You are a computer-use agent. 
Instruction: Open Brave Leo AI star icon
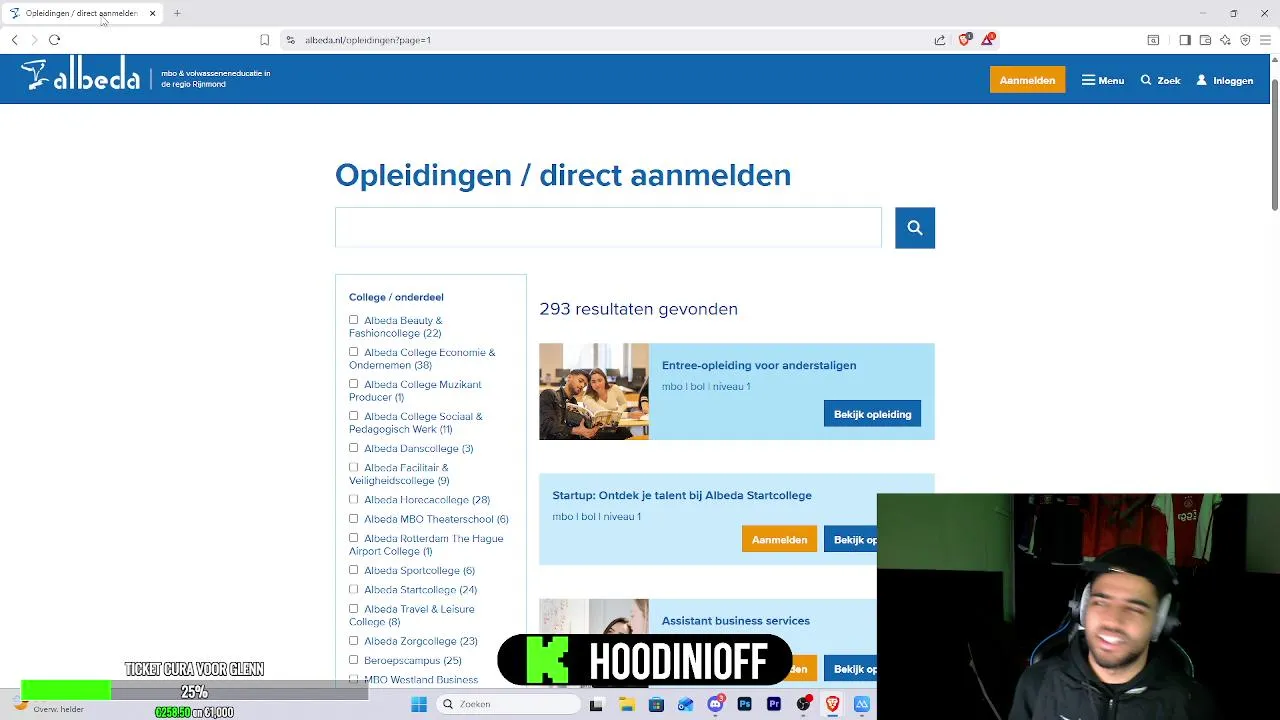coord(1225,40)
